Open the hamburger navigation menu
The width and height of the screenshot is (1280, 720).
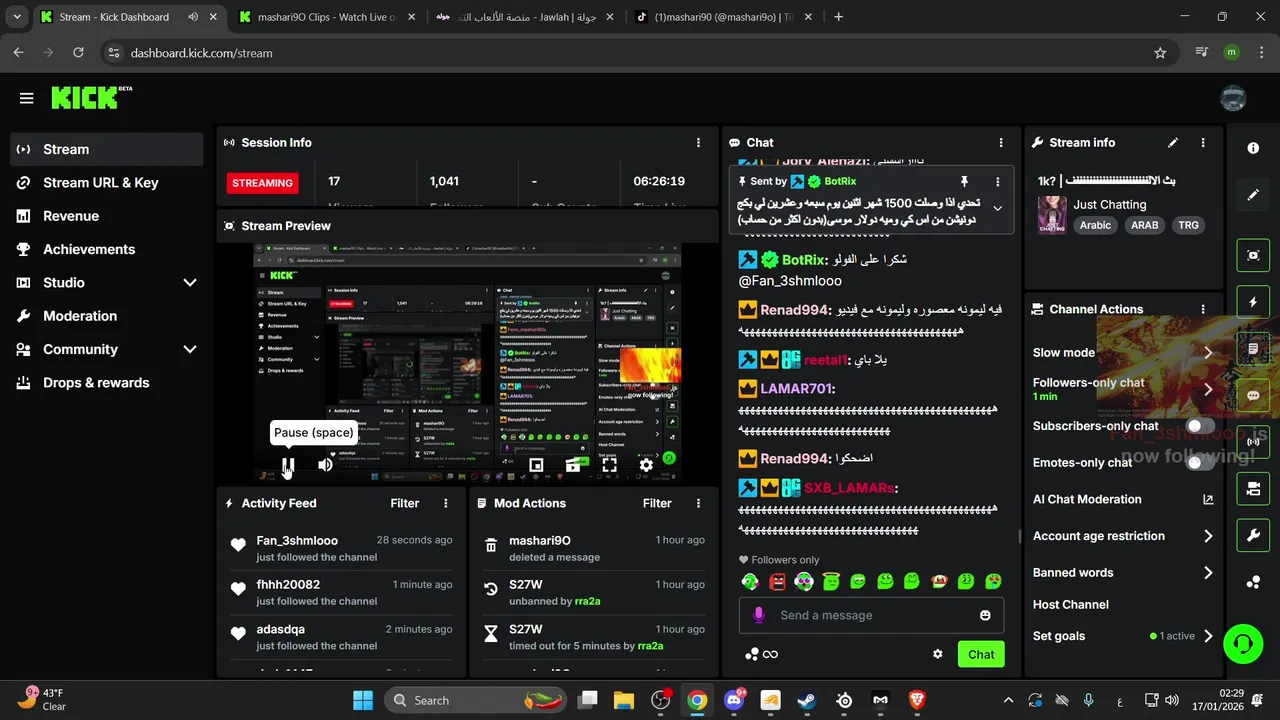[x=27, y=98]
